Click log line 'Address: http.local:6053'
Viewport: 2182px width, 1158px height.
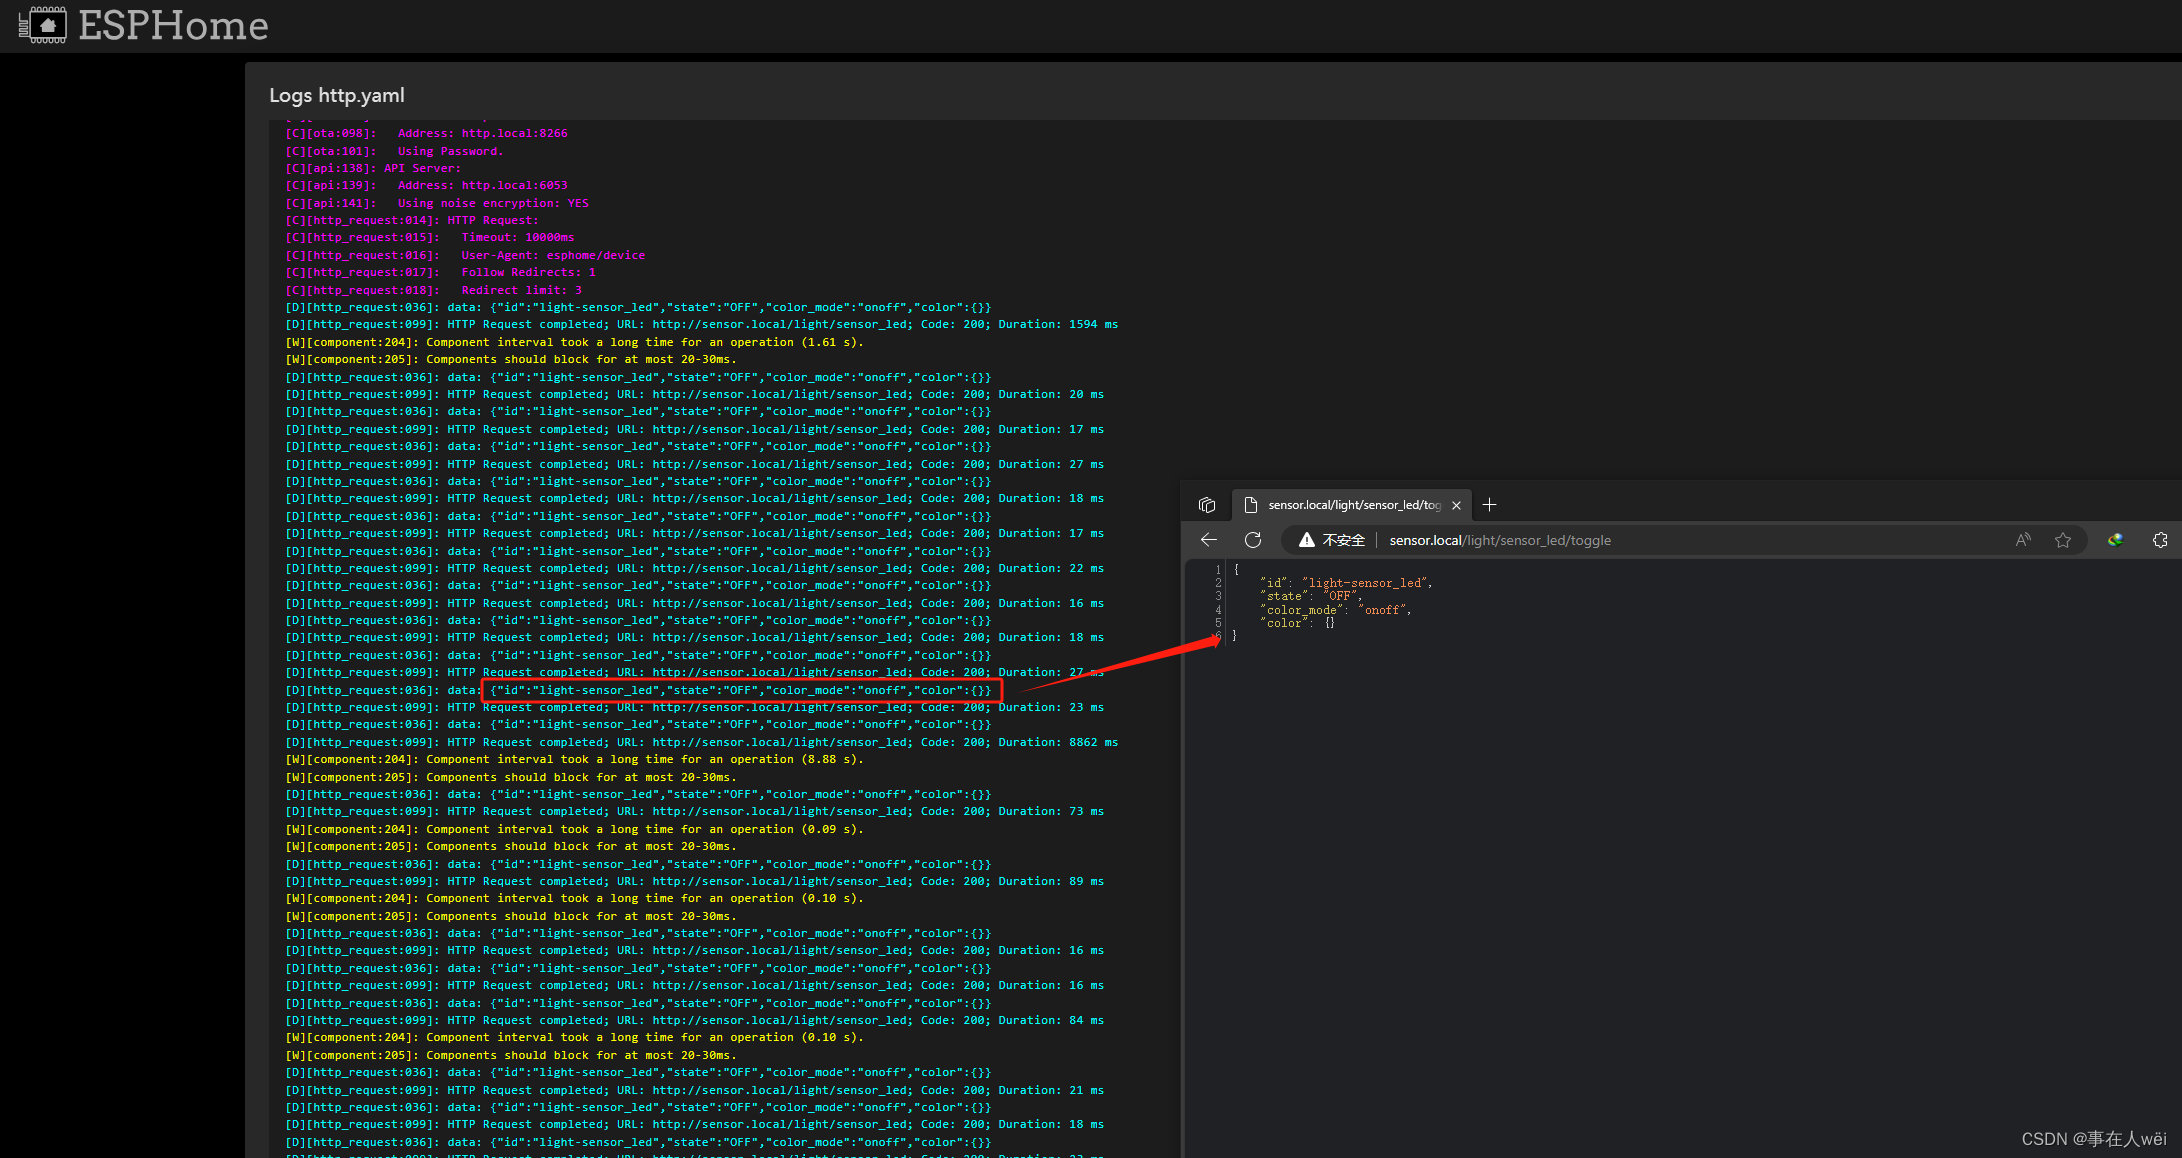coord(427,185)
